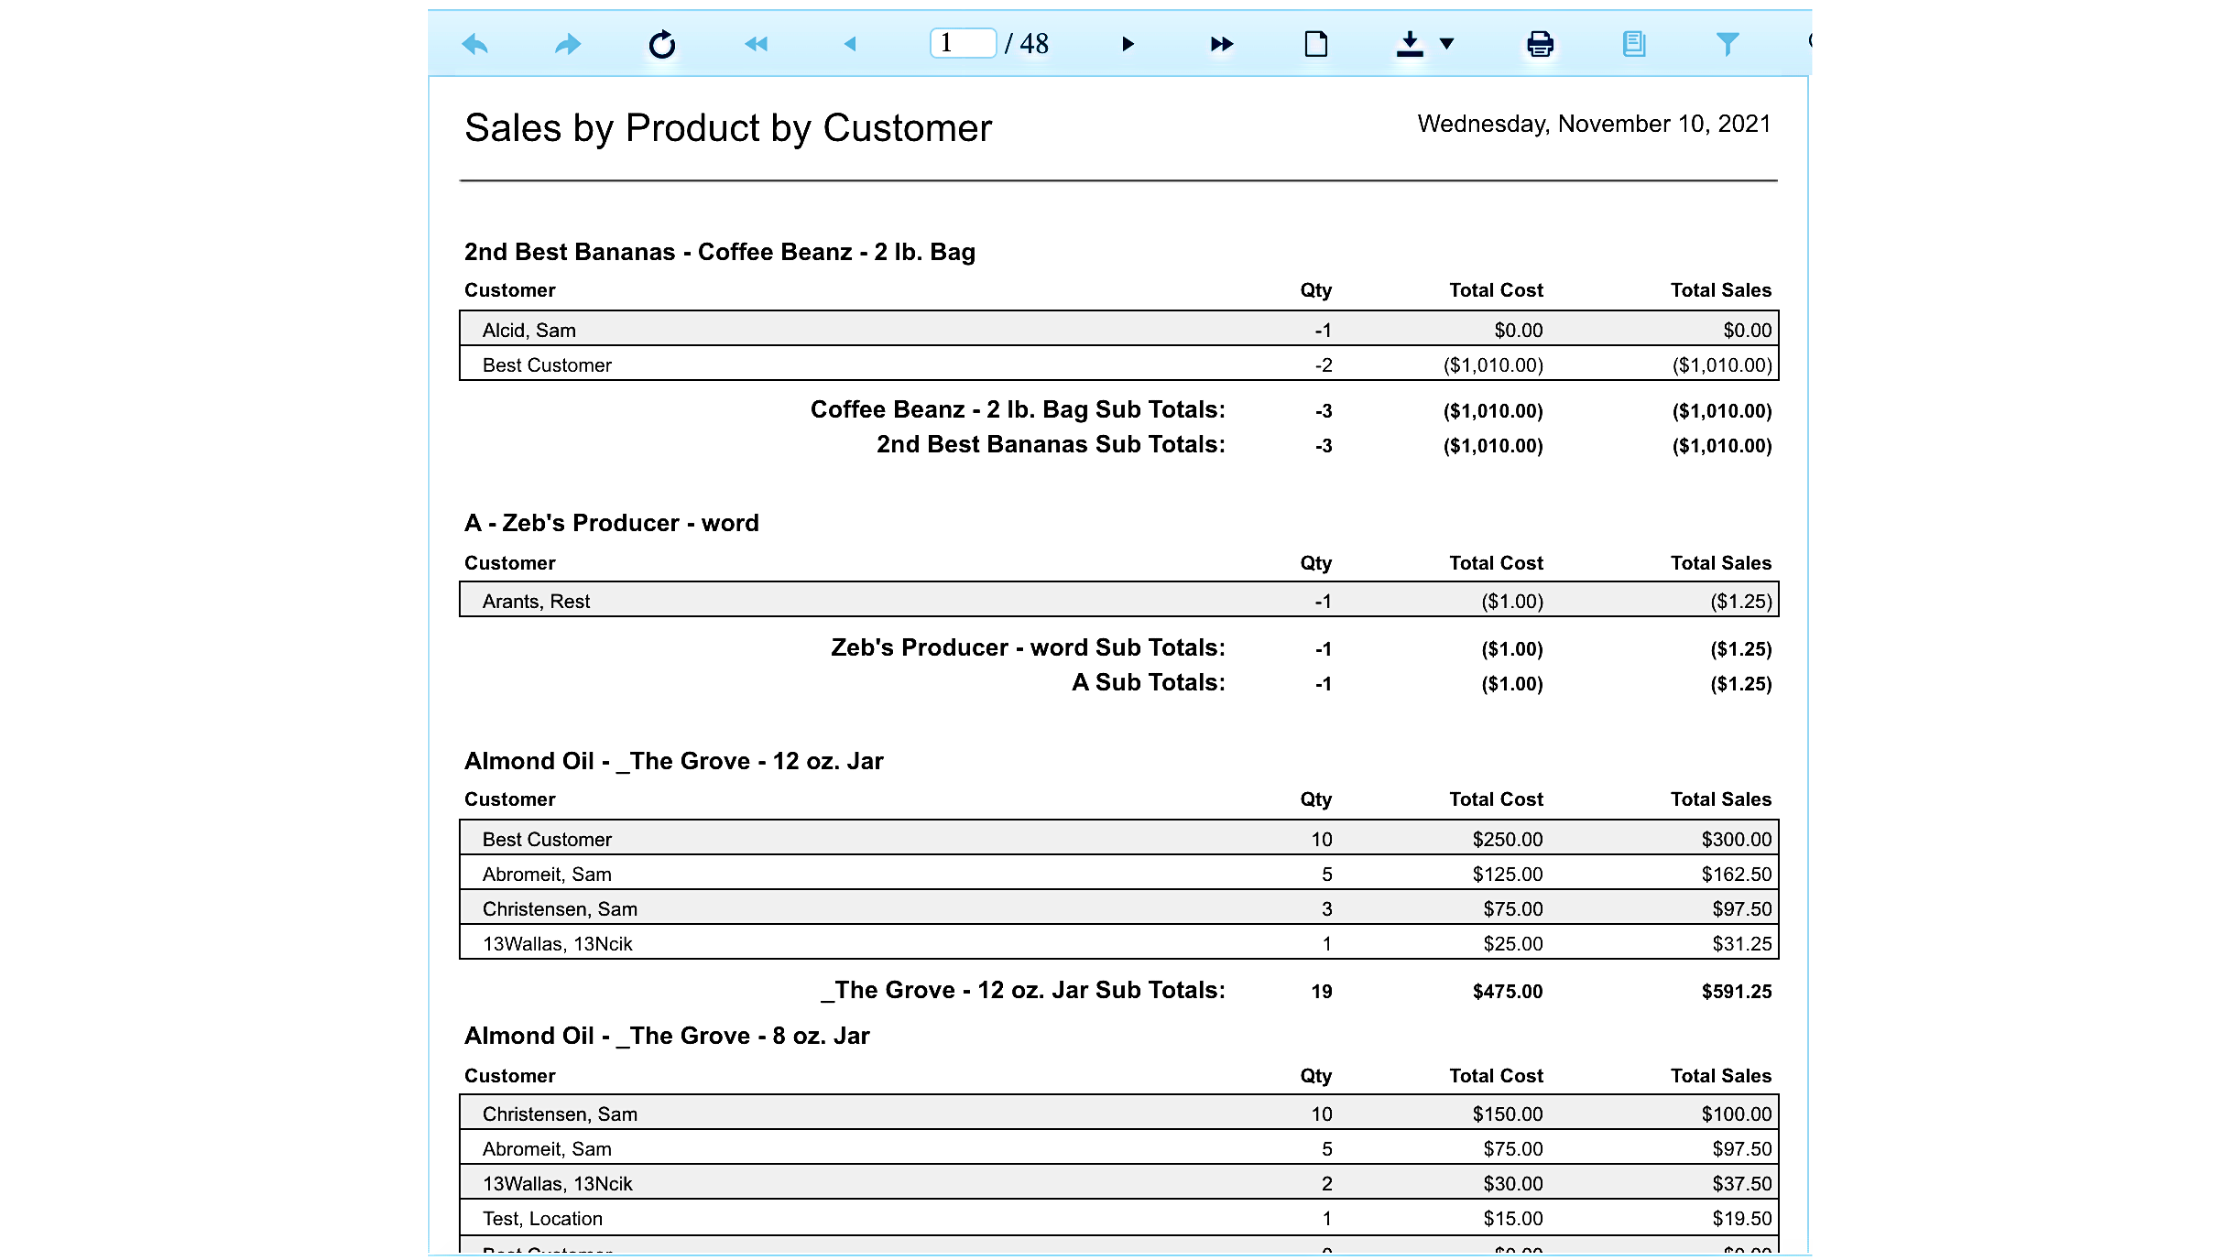Go to the previous report page
The width and height of the screenshot is (2240, 1260).
(x=850, y=44)
